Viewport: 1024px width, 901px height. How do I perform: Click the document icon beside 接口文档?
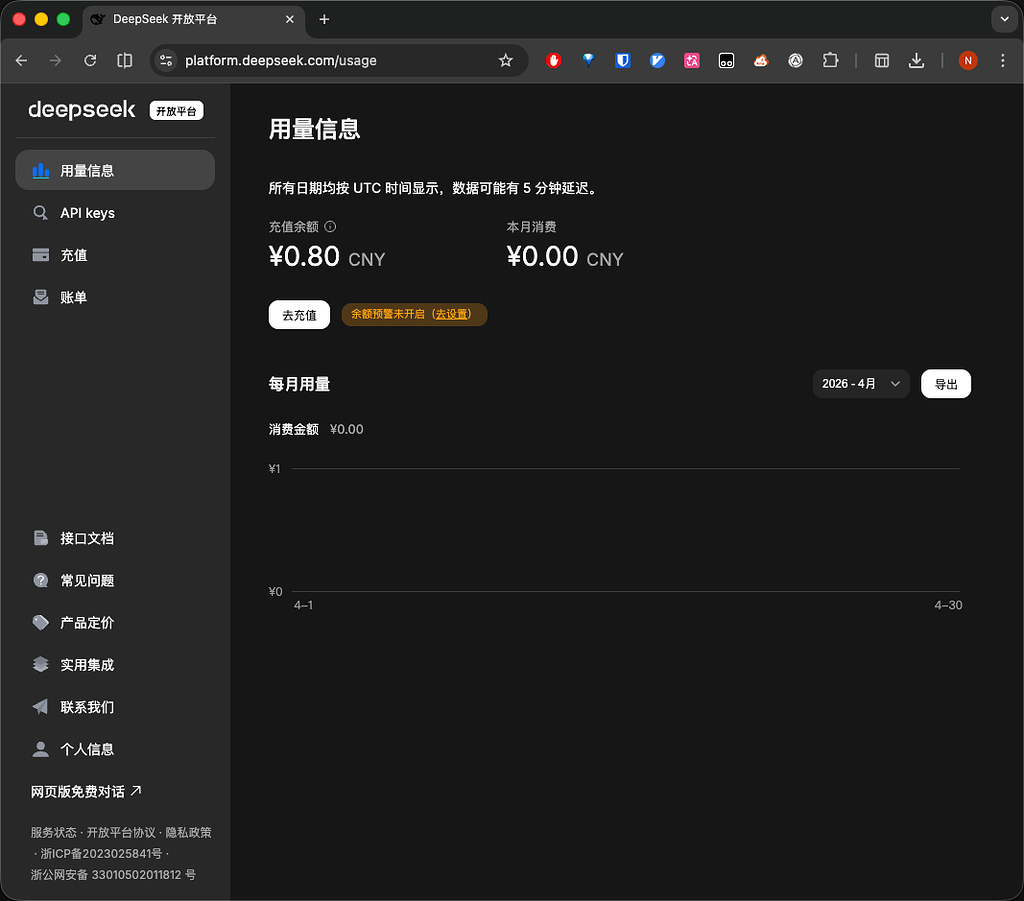coord(40,538)
